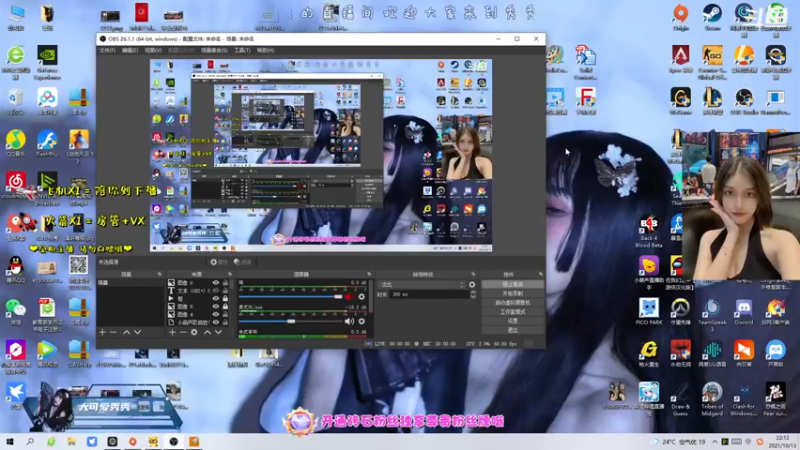
Task: Remove selected source with minus icon
Action: click(184, 332)
